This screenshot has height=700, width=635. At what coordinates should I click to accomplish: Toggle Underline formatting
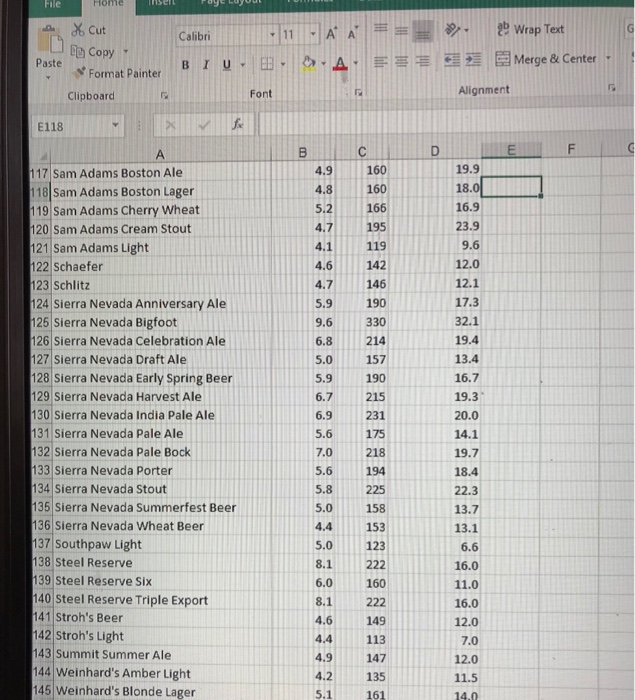pos(226,65)
